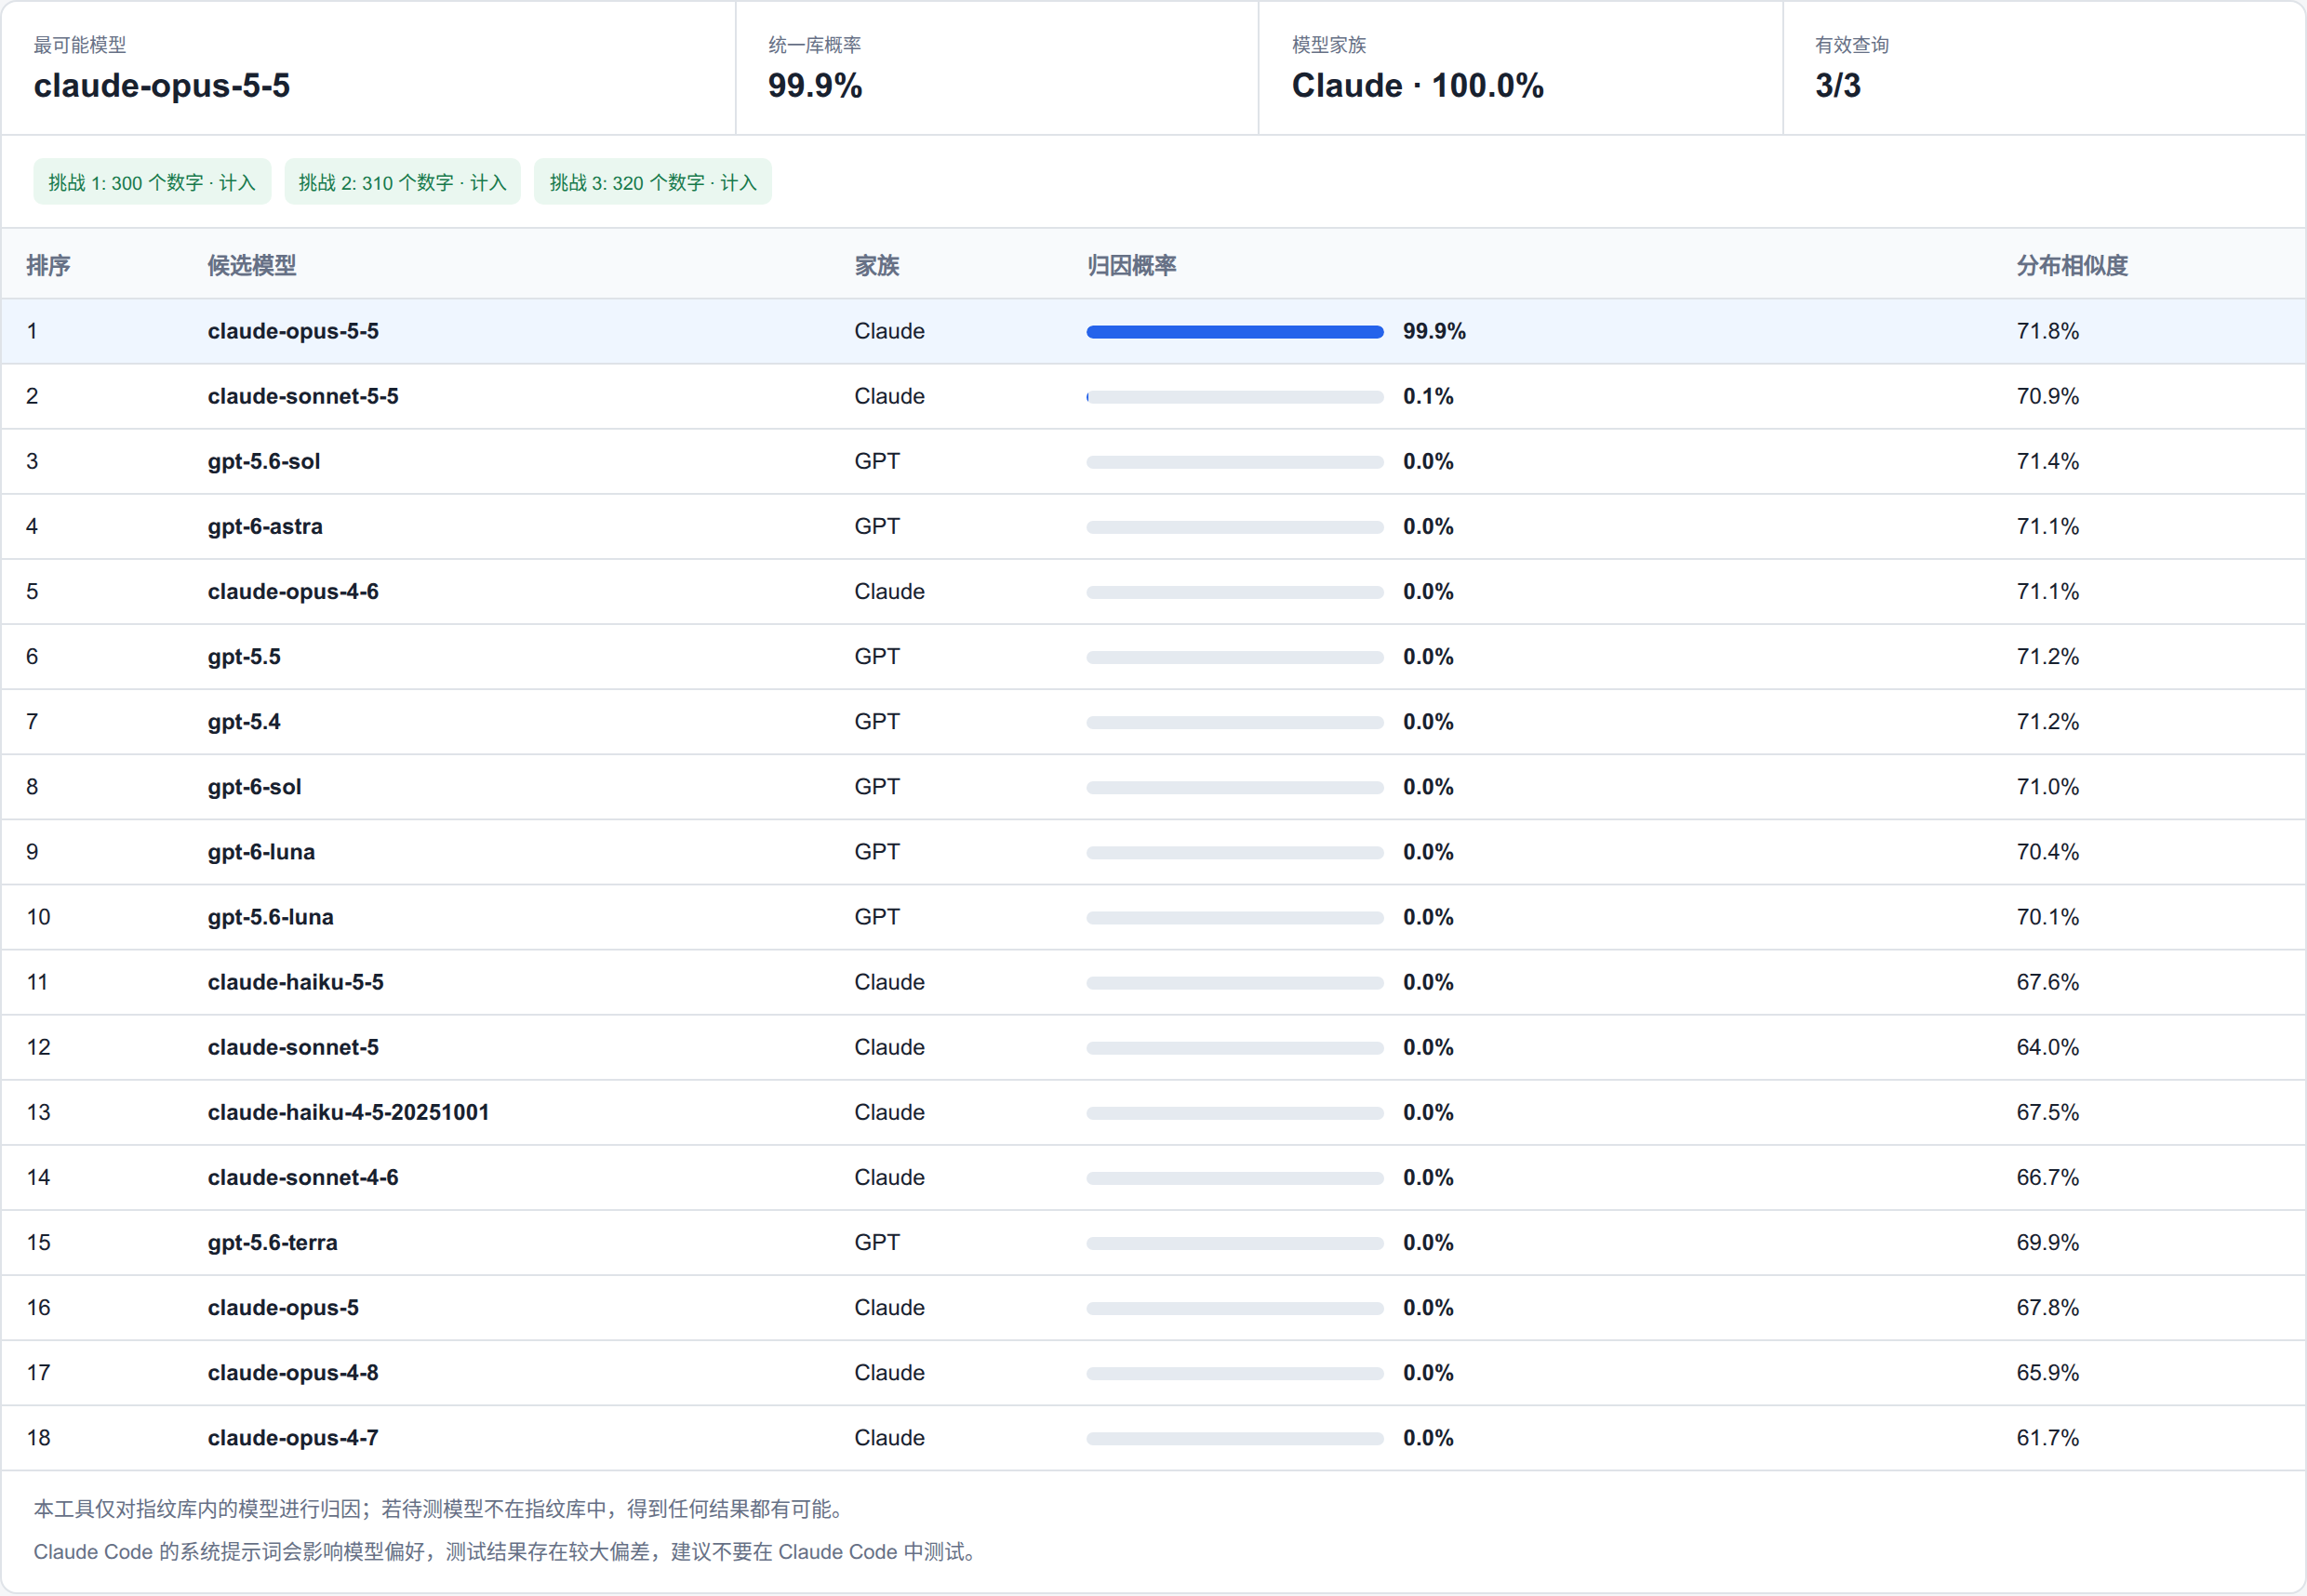
Task: Select the gpt-5.6-terra model name
Action: 273,1241
